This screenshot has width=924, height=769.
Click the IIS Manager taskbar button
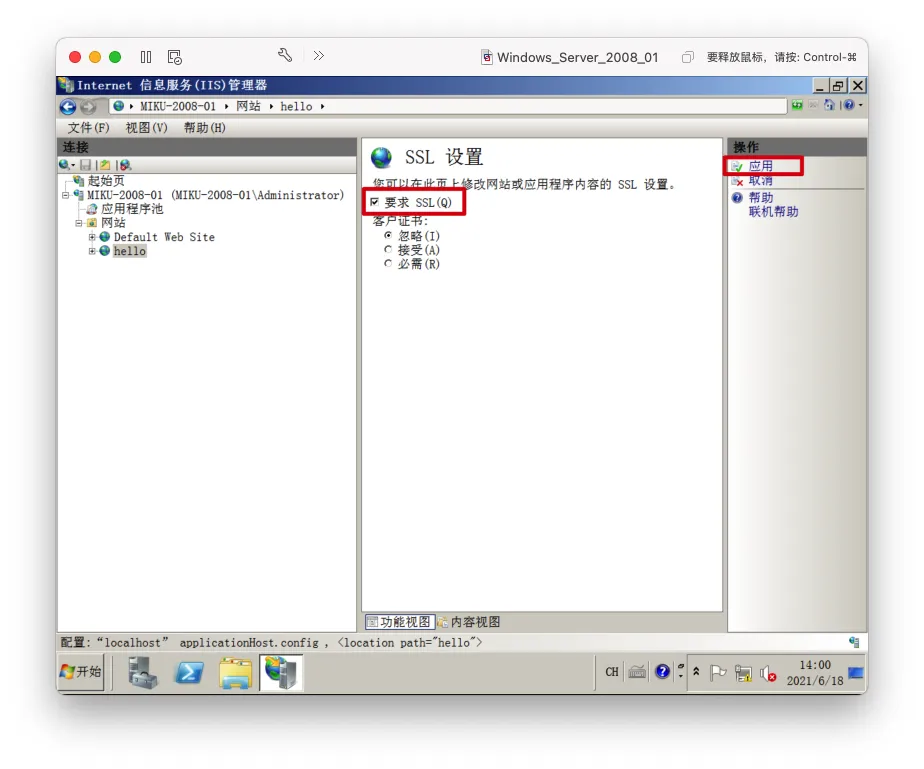click(x=281, y=672)
